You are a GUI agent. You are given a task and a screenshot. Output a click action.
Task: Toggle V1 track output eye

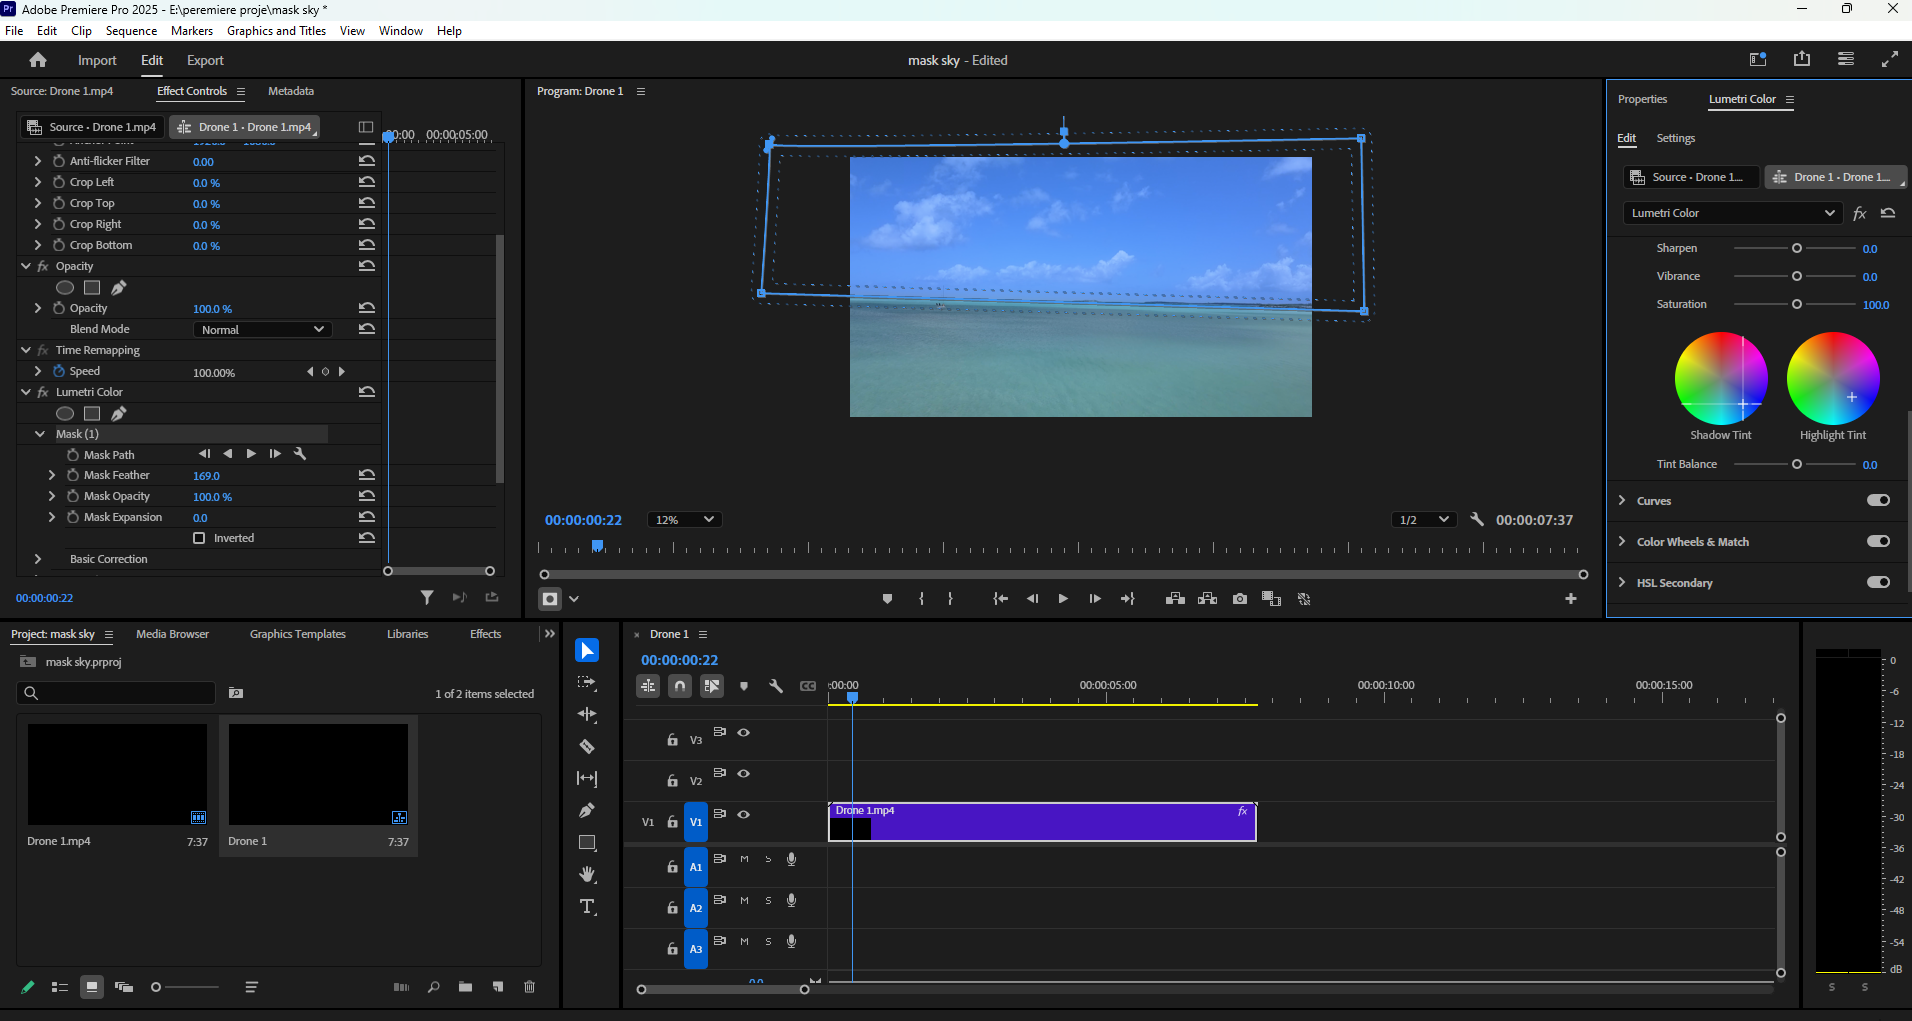[x=744, y=815]
